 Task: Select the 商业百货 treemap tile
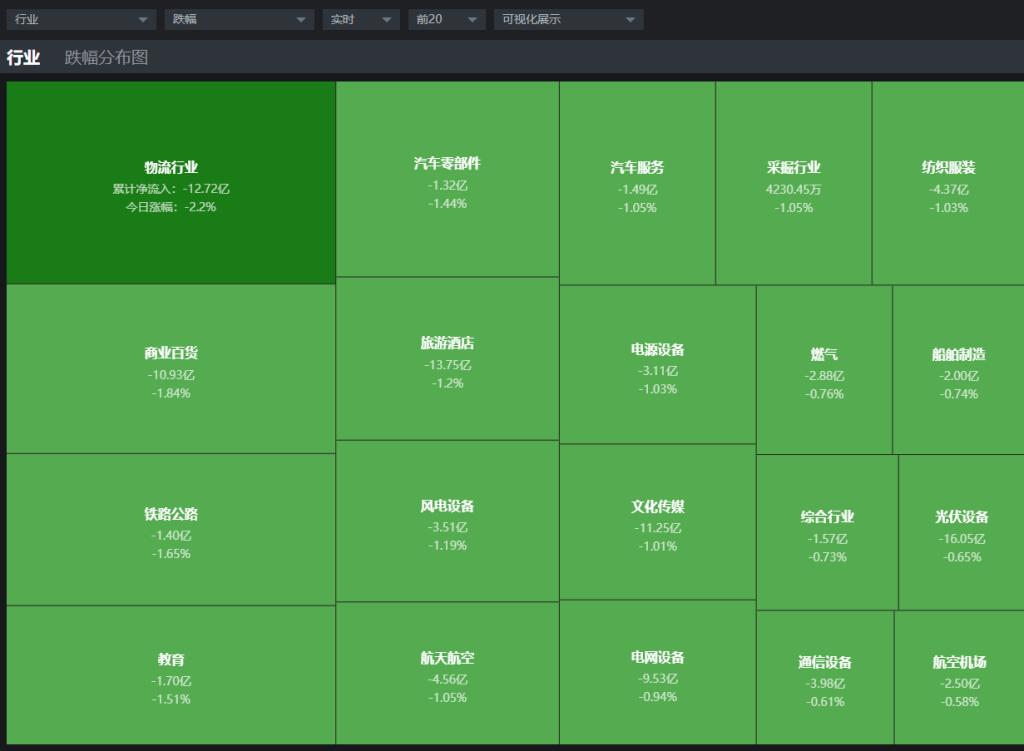coord(171,369)
